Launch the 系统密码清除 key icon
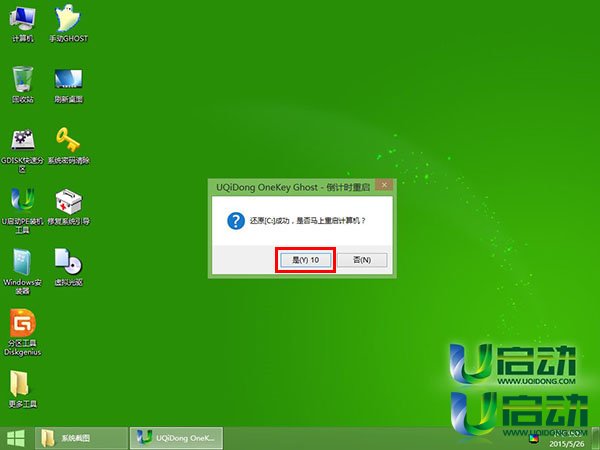Screen dimensions: 600x450 (x=68, y=146)
